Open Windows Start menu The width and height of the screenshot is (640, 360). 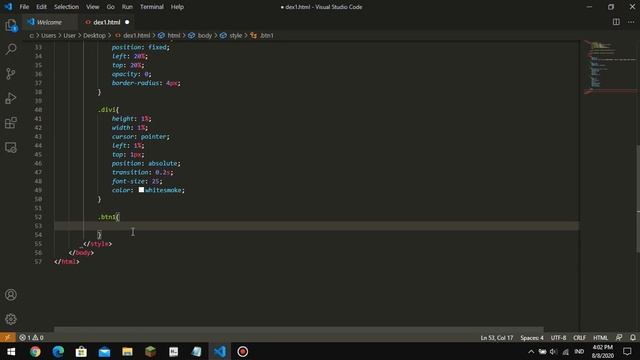pos(11,351)
